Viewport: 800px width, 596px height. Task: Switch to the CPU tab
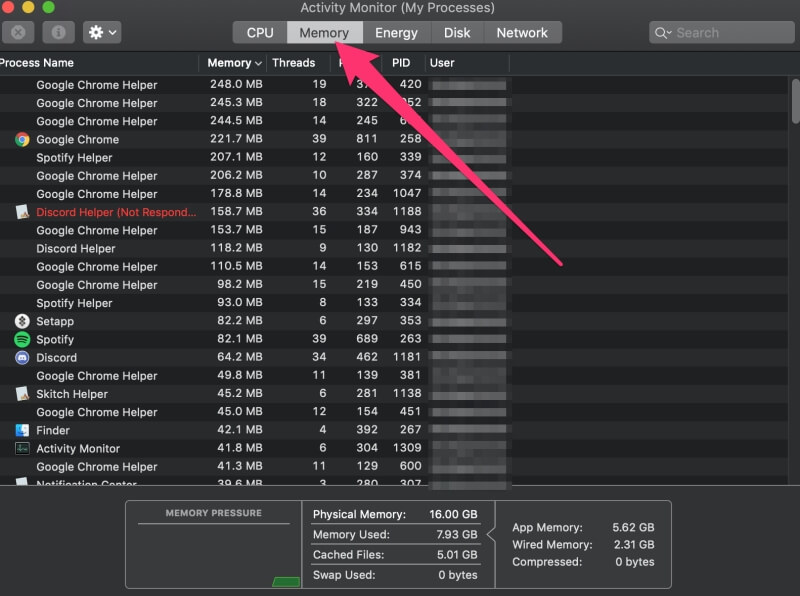(x=260, y=33)
